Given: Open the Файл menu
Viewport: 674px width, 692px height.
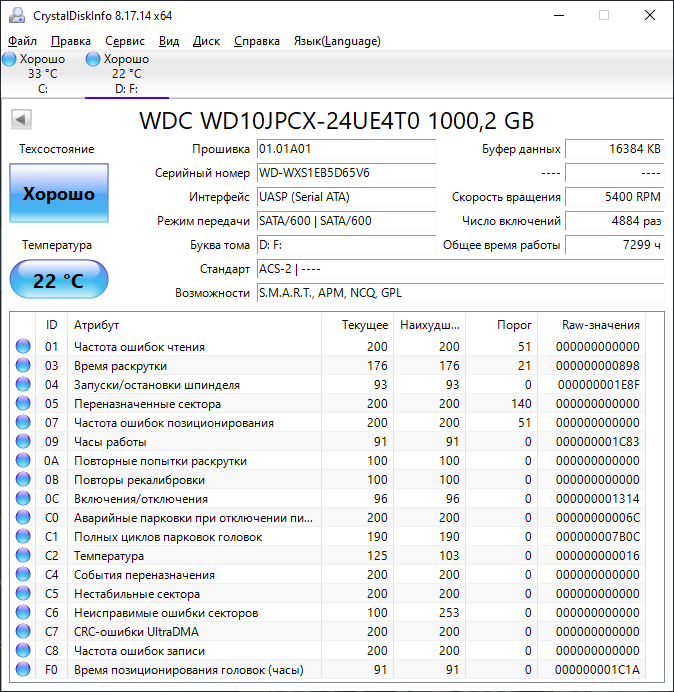Looking at the screenshot, I should pos(22,41).
